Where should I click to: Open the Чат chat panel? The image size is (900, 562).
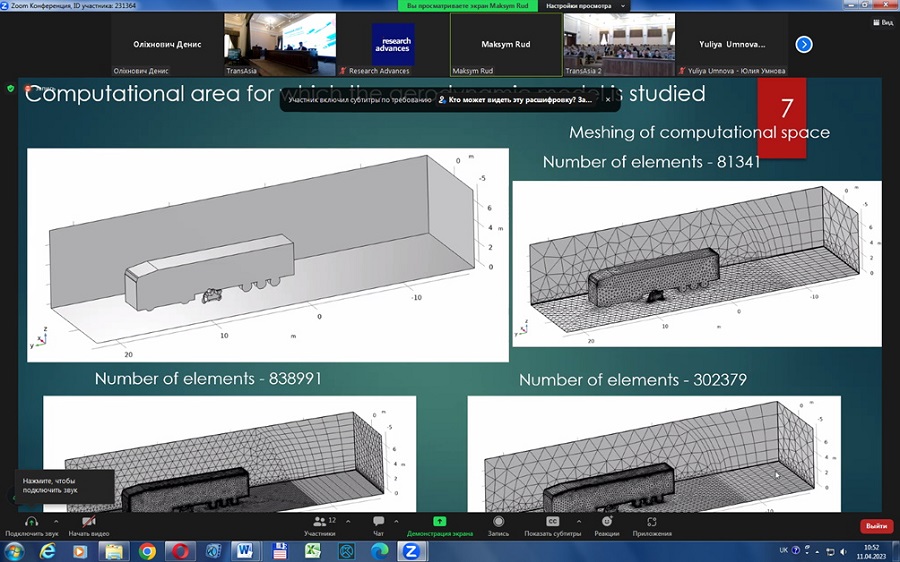coord(378,521)
